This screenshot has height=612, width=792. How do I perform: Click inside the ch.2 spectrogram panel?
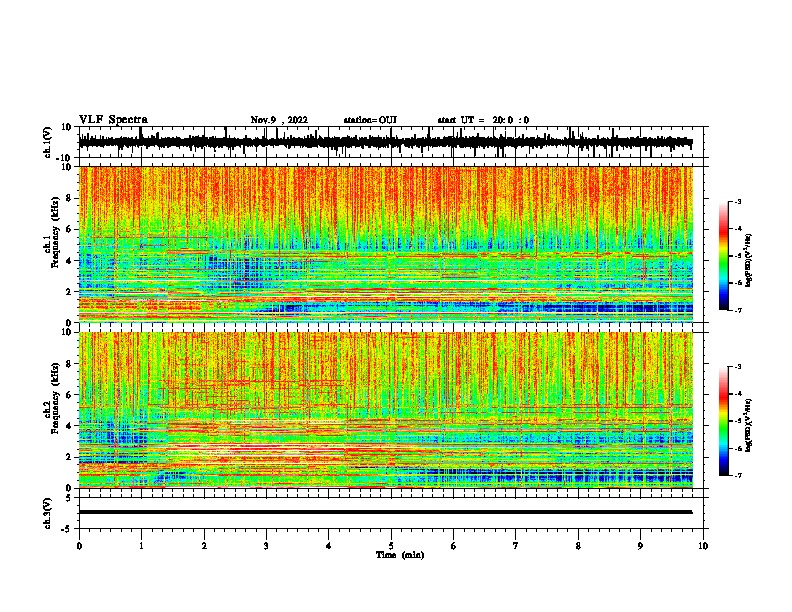tap(385, 410)
